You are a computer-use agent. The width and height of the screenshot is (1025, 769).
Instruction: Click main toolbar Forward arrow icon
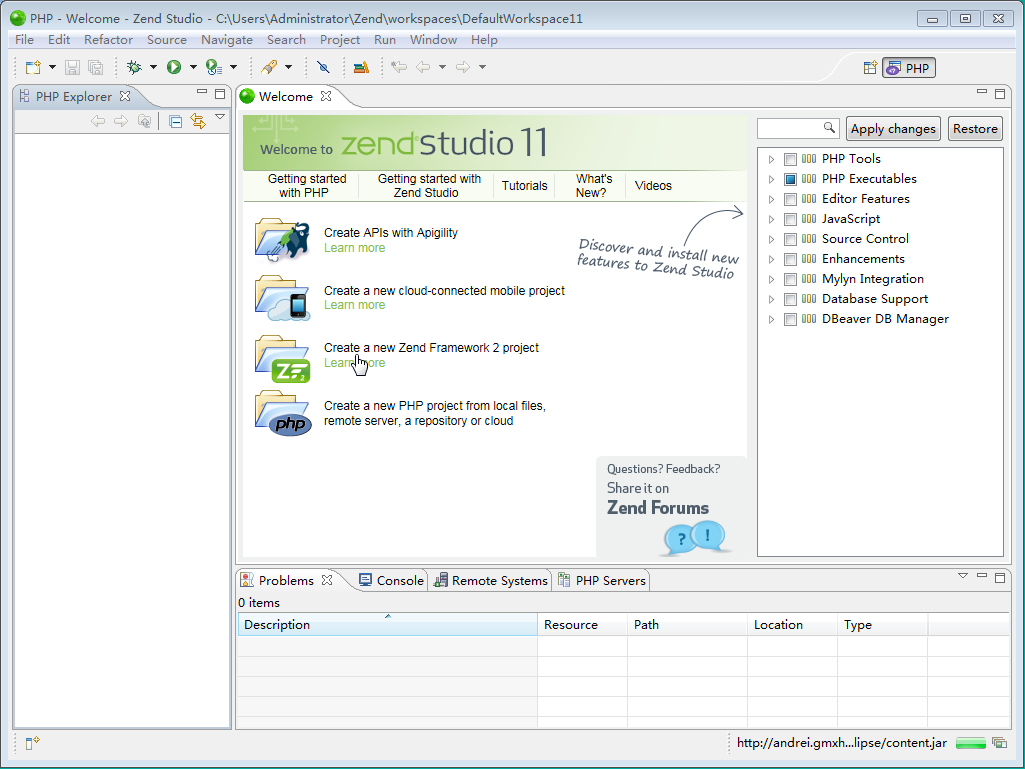463,67
